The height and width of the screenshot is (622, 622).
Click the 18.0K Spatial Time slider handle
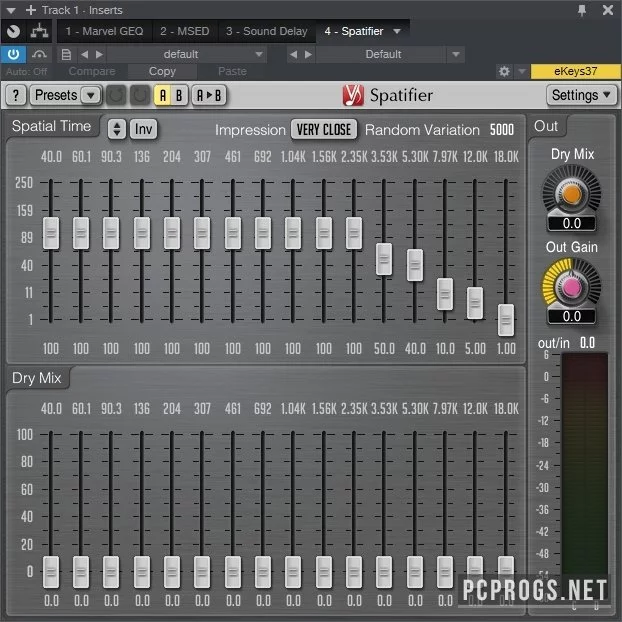(x=506, y=320)
